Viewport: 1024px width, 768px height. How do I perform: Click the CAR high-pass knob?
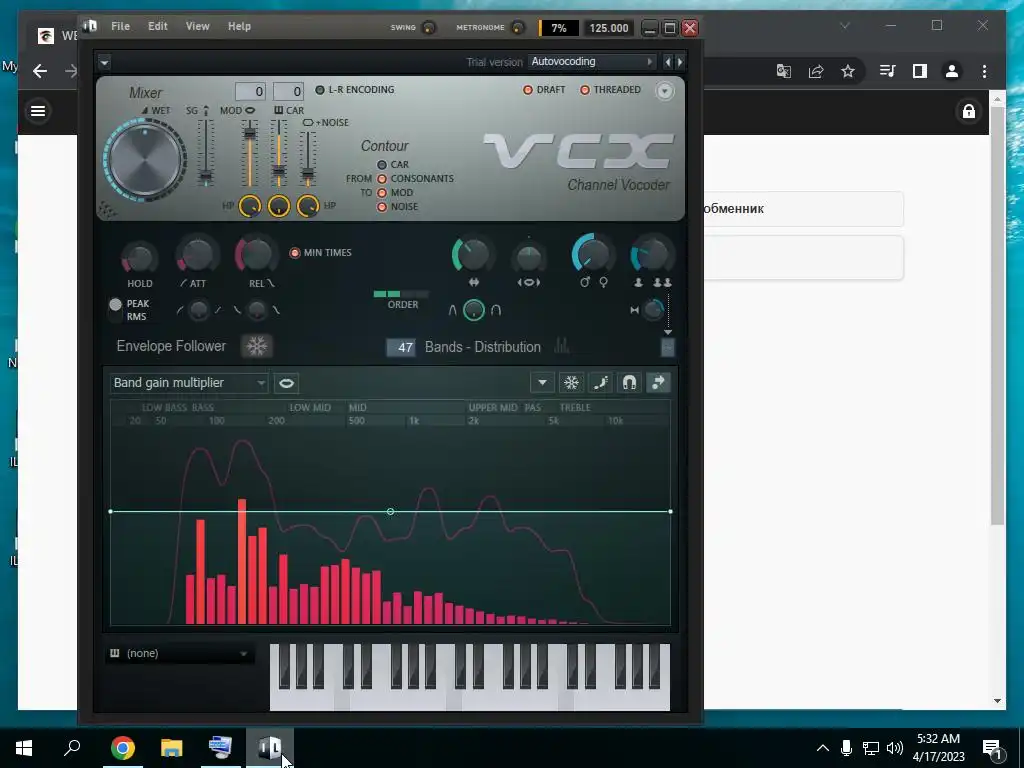pyautogui.click(x=279, y=206)
